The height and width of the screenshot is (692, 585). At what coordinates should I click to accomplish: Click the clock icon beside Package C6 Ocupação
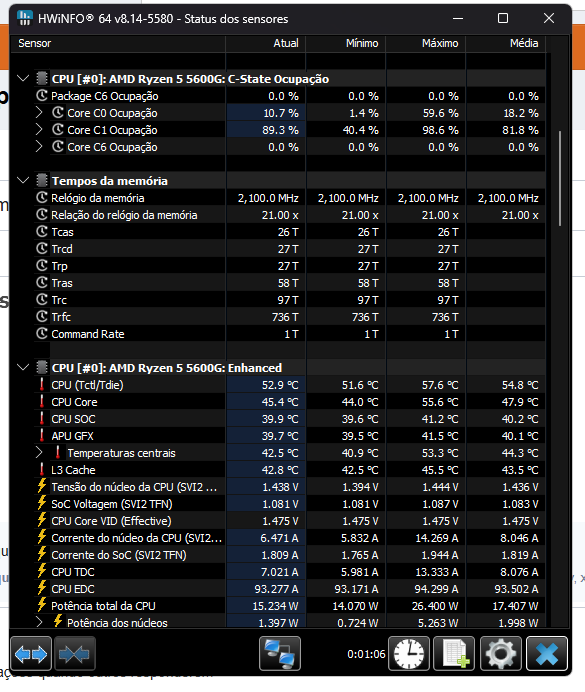(41, 96)
